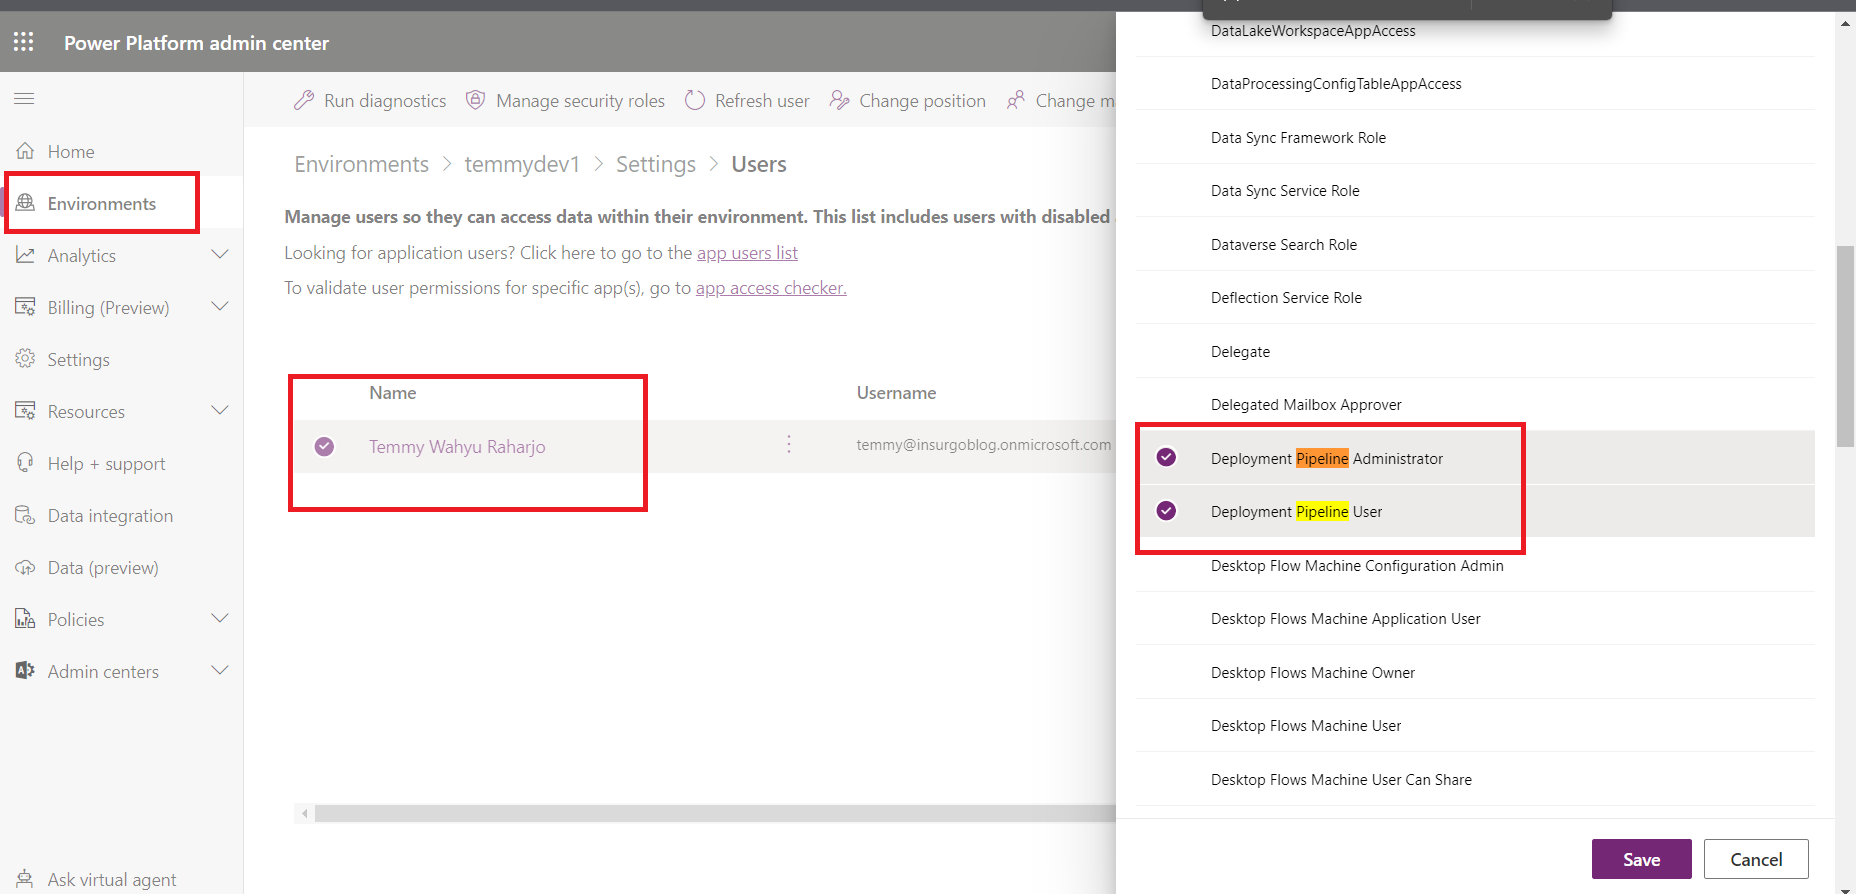Click the Admin centers icon
This screenshot has height=894, width=1856.
pos(25,671)
